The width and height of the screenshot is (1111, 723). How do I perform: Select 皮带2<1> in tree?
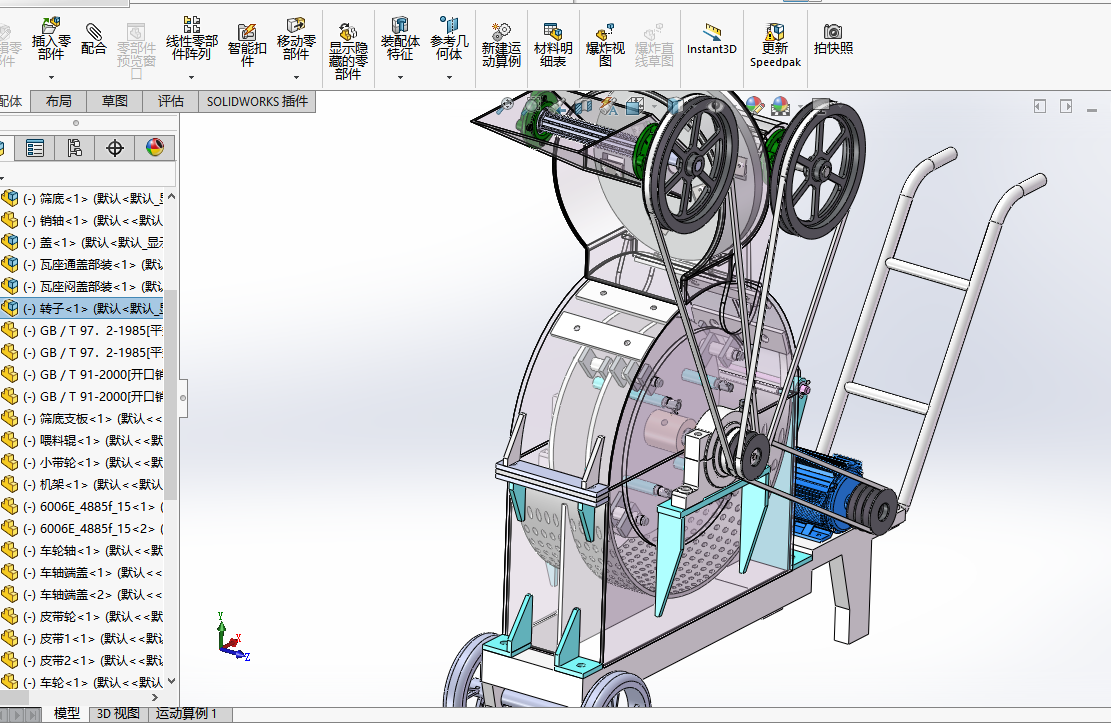click(82, 660)
